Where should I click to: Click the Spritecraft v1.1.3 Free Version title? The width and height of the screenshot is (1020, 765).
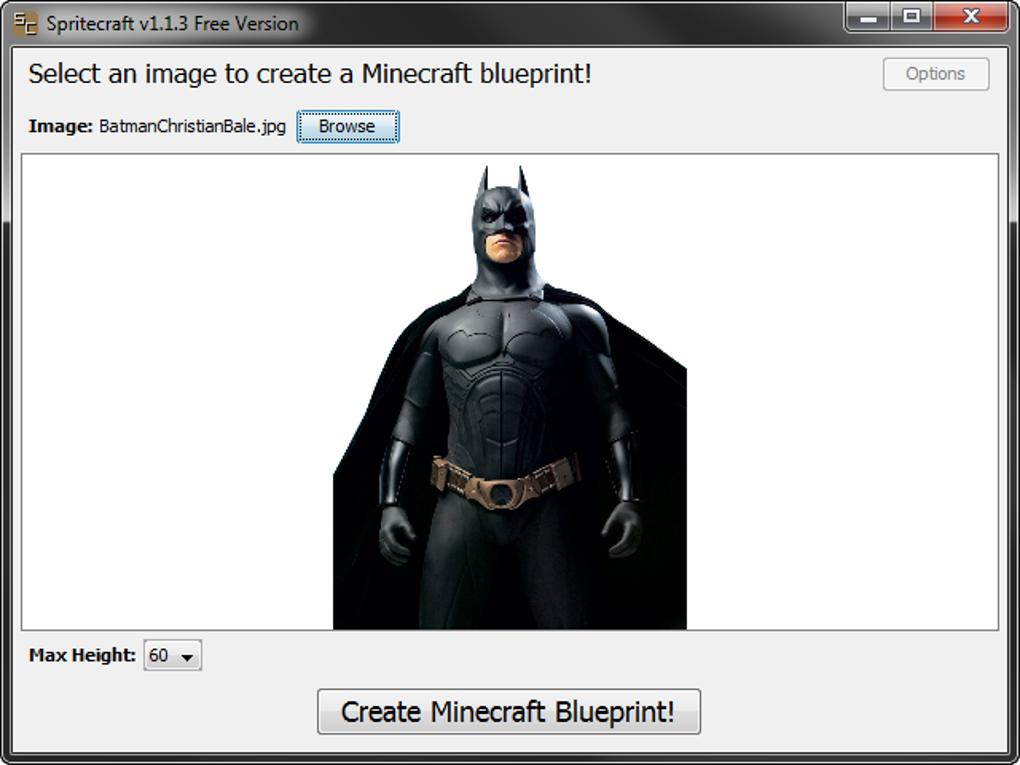tap(172, 24)
